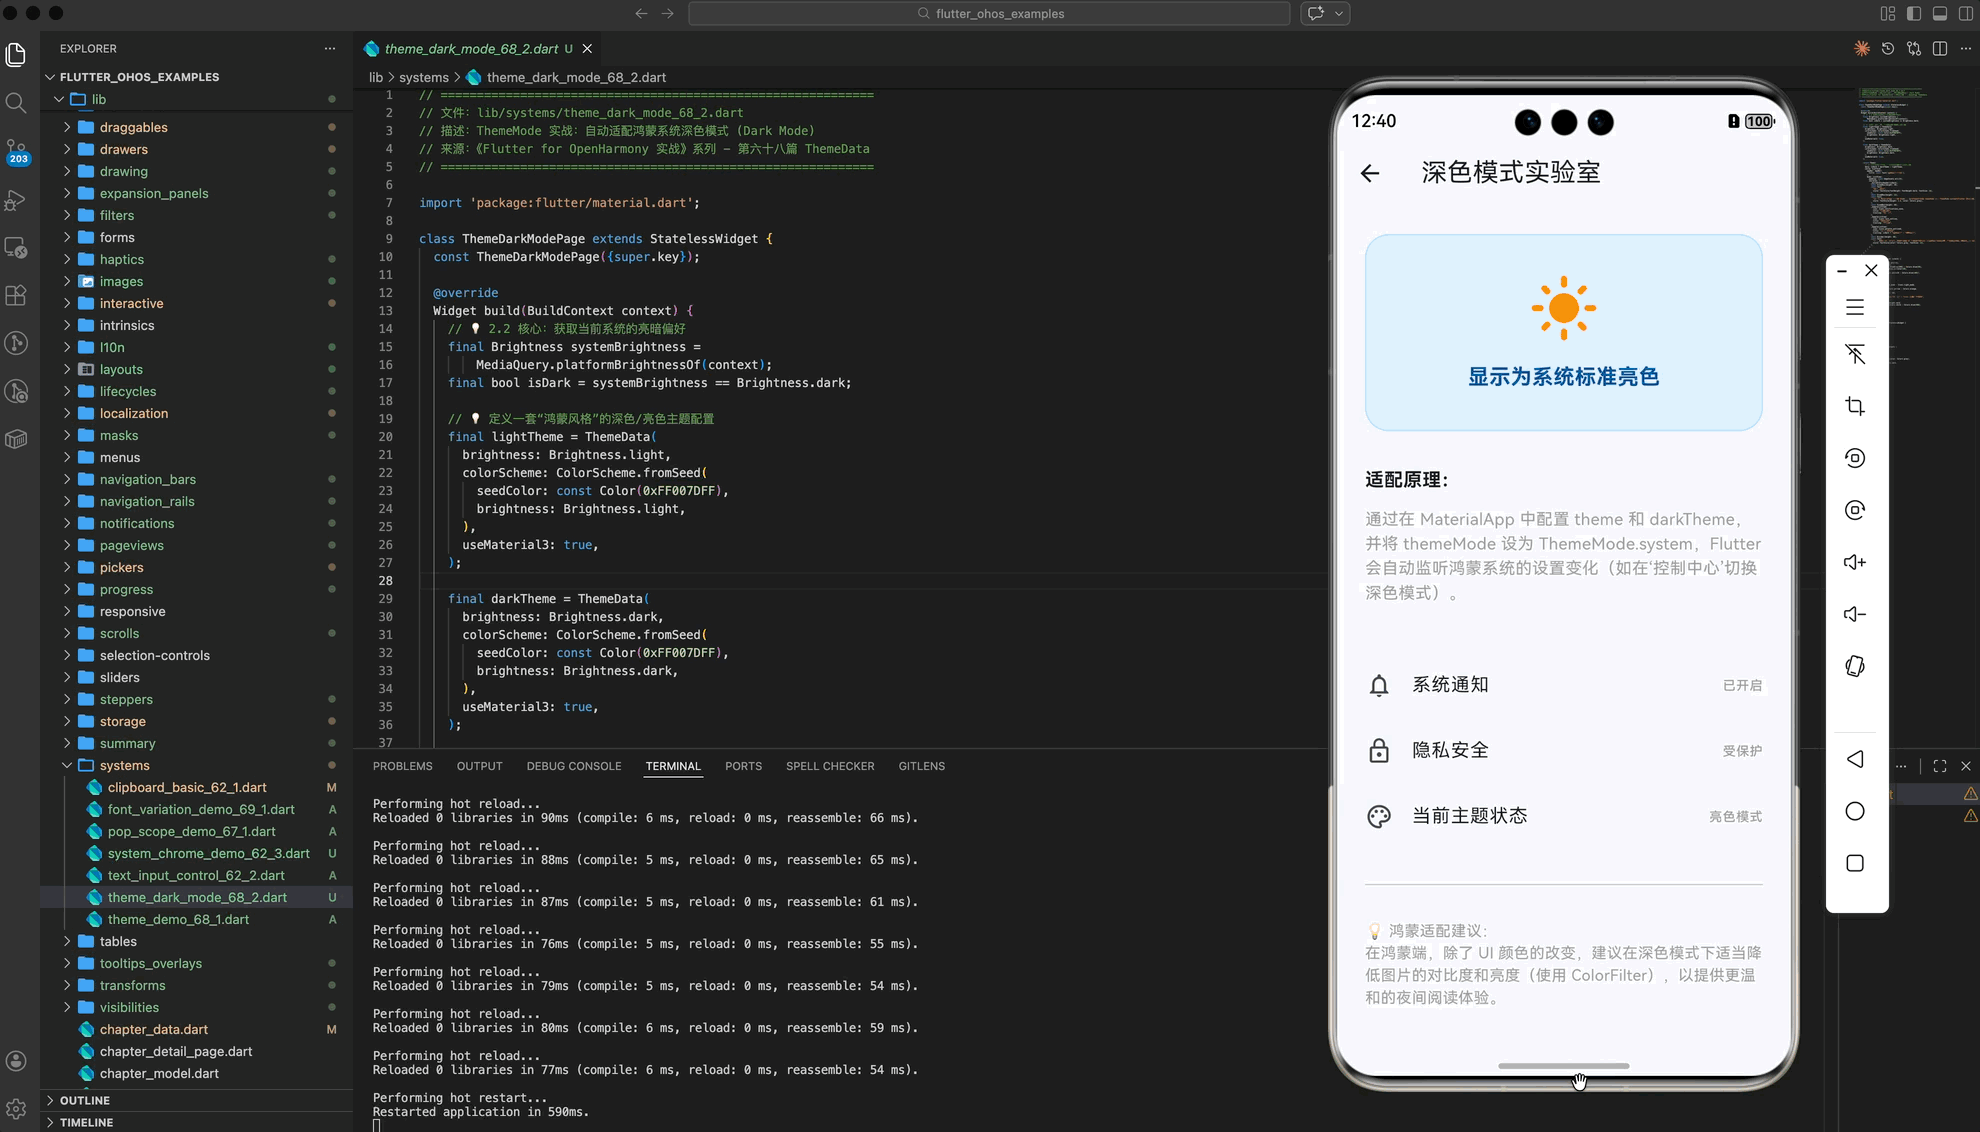Click the flutter_ohos_examples search field in titlebar
The height and width of the screenshot is (1132, 1980).
[990, 13]
